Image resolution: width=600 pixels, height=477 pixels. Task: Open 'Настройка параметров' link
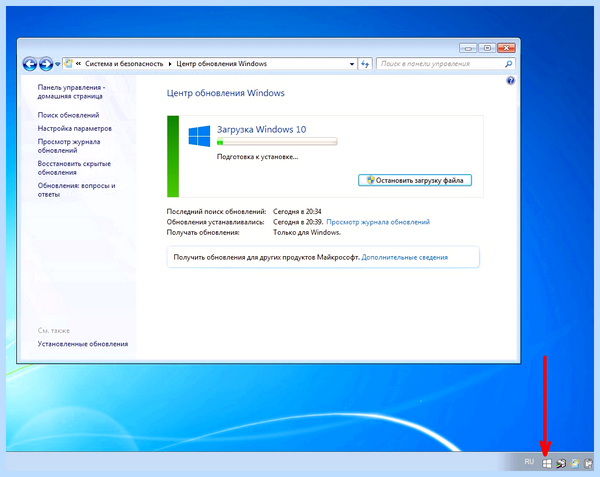coord(75,129)
